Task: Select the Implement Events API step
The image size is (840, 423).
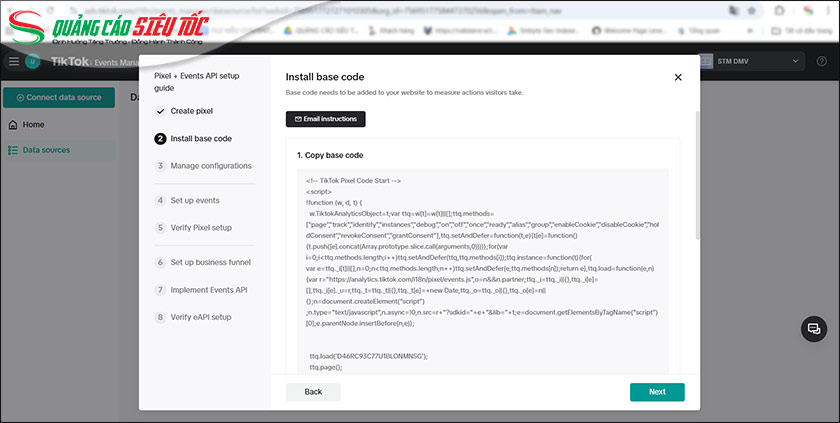Action: pos(208,290)
